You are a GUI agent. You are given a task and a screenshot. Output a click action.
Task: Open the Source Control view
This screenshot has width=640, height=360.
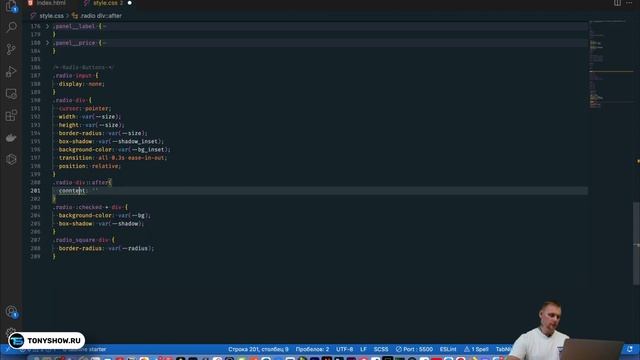coord(11,49)
